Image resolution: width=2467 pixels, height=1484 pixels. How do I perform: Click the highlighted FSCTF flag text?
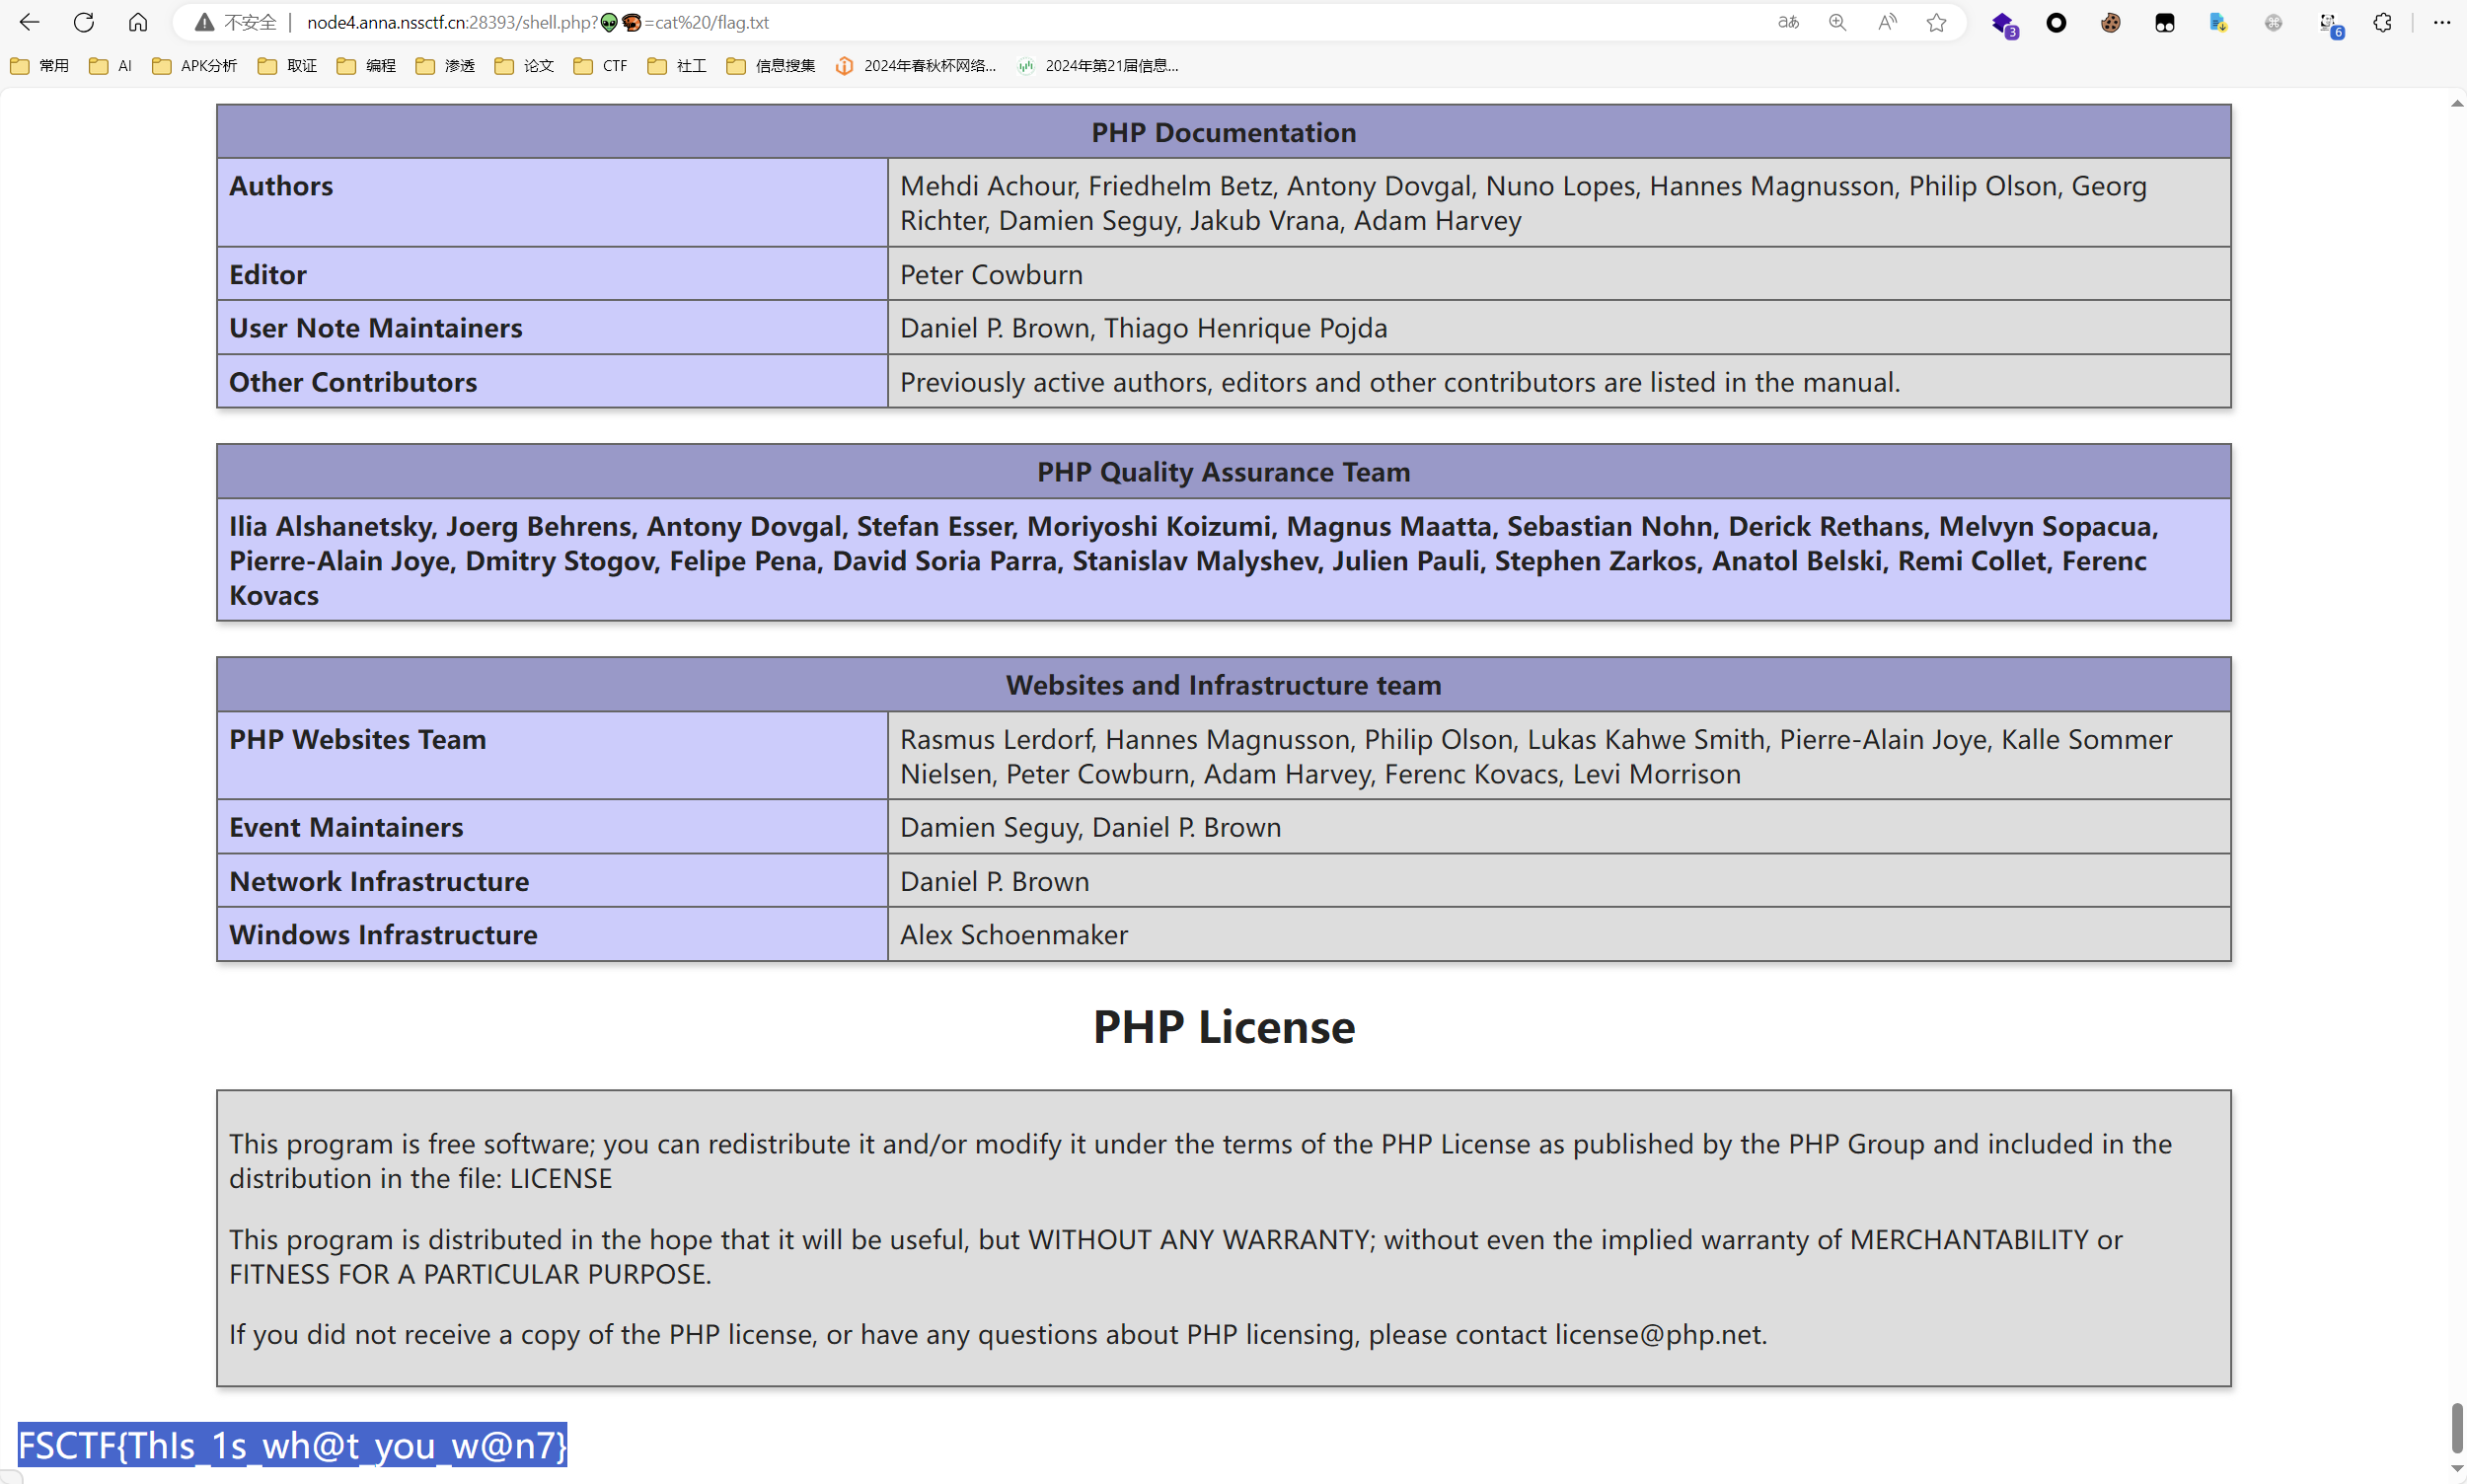coord(292,1445)
